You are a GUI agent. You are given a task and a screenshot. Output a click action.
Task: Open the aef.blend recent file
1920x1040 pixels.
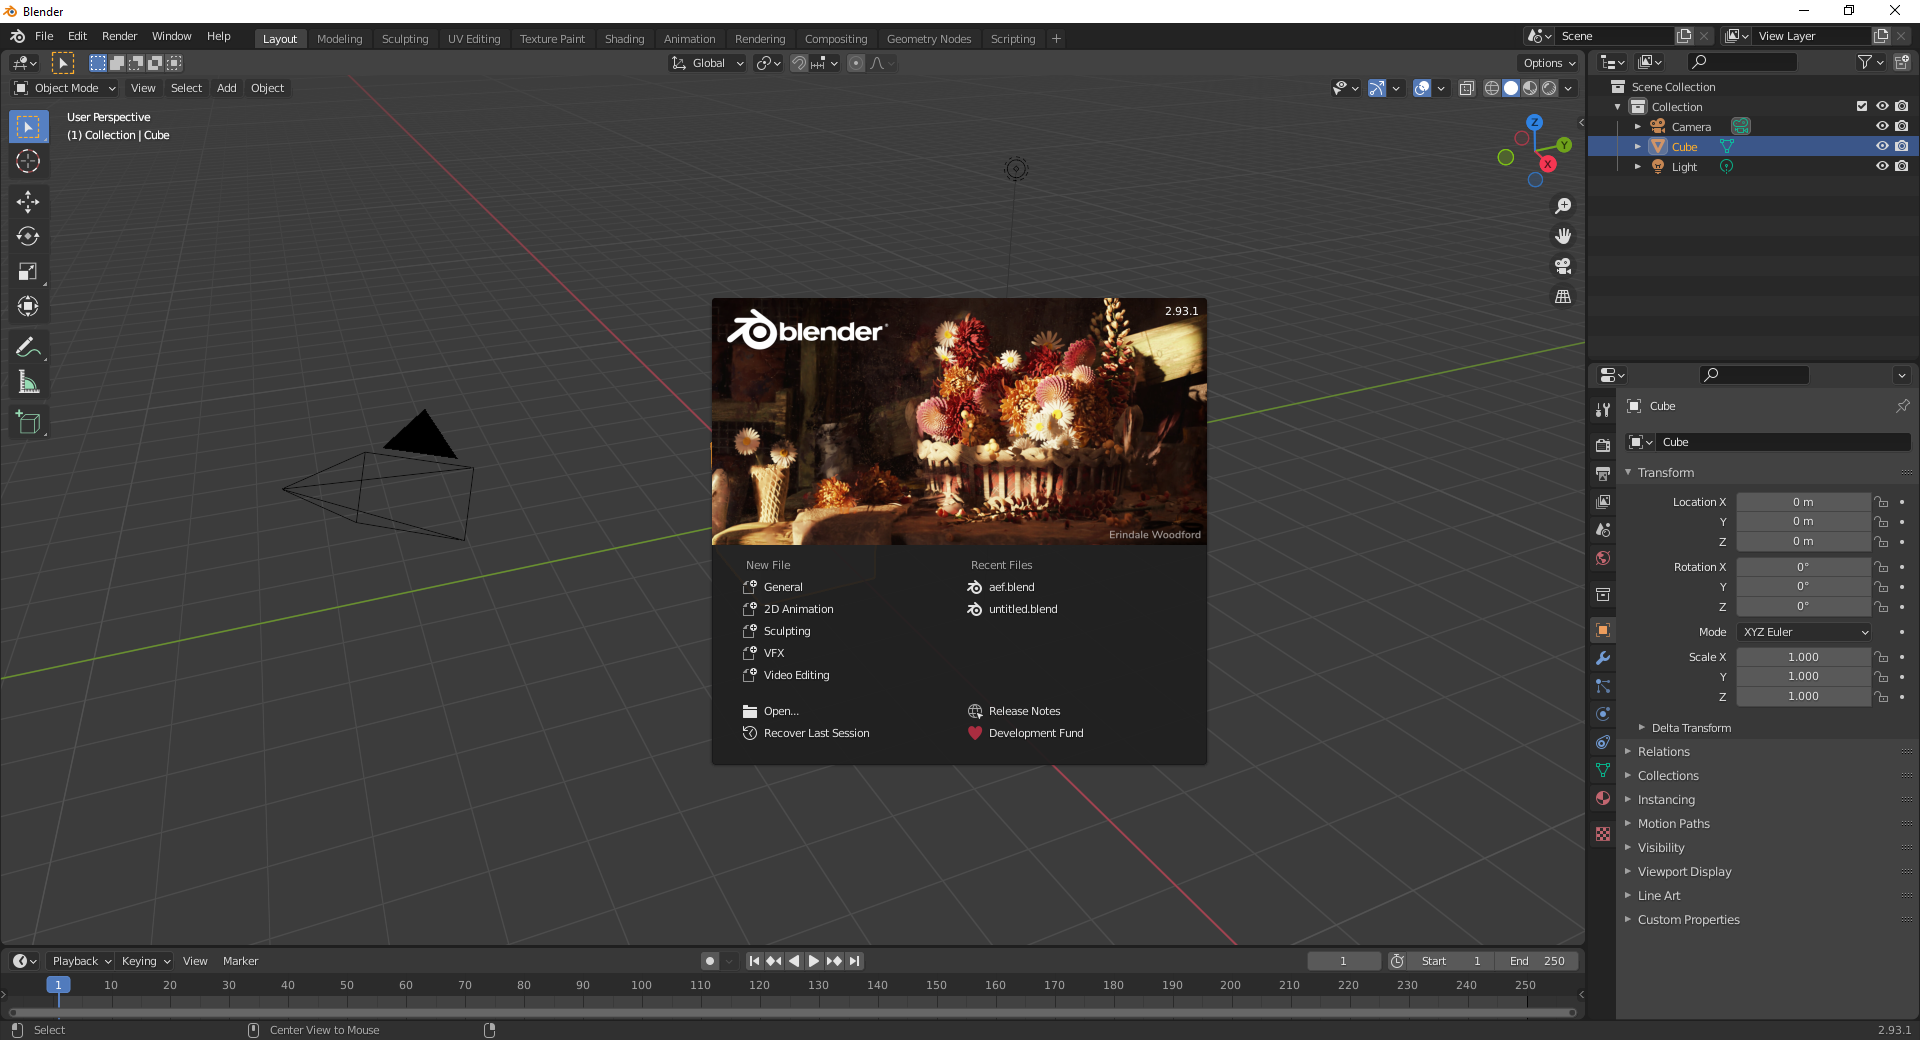(x=1011, y=587)
